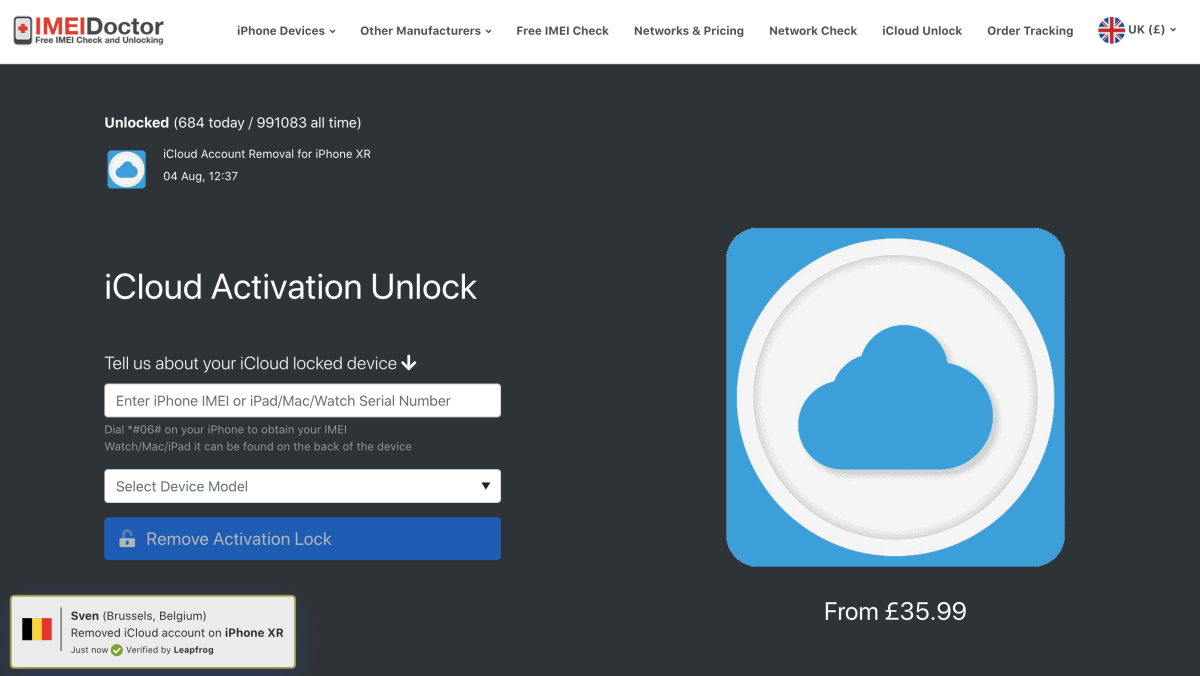Open the iPhone Devices dropdown menu

point(286,31)
